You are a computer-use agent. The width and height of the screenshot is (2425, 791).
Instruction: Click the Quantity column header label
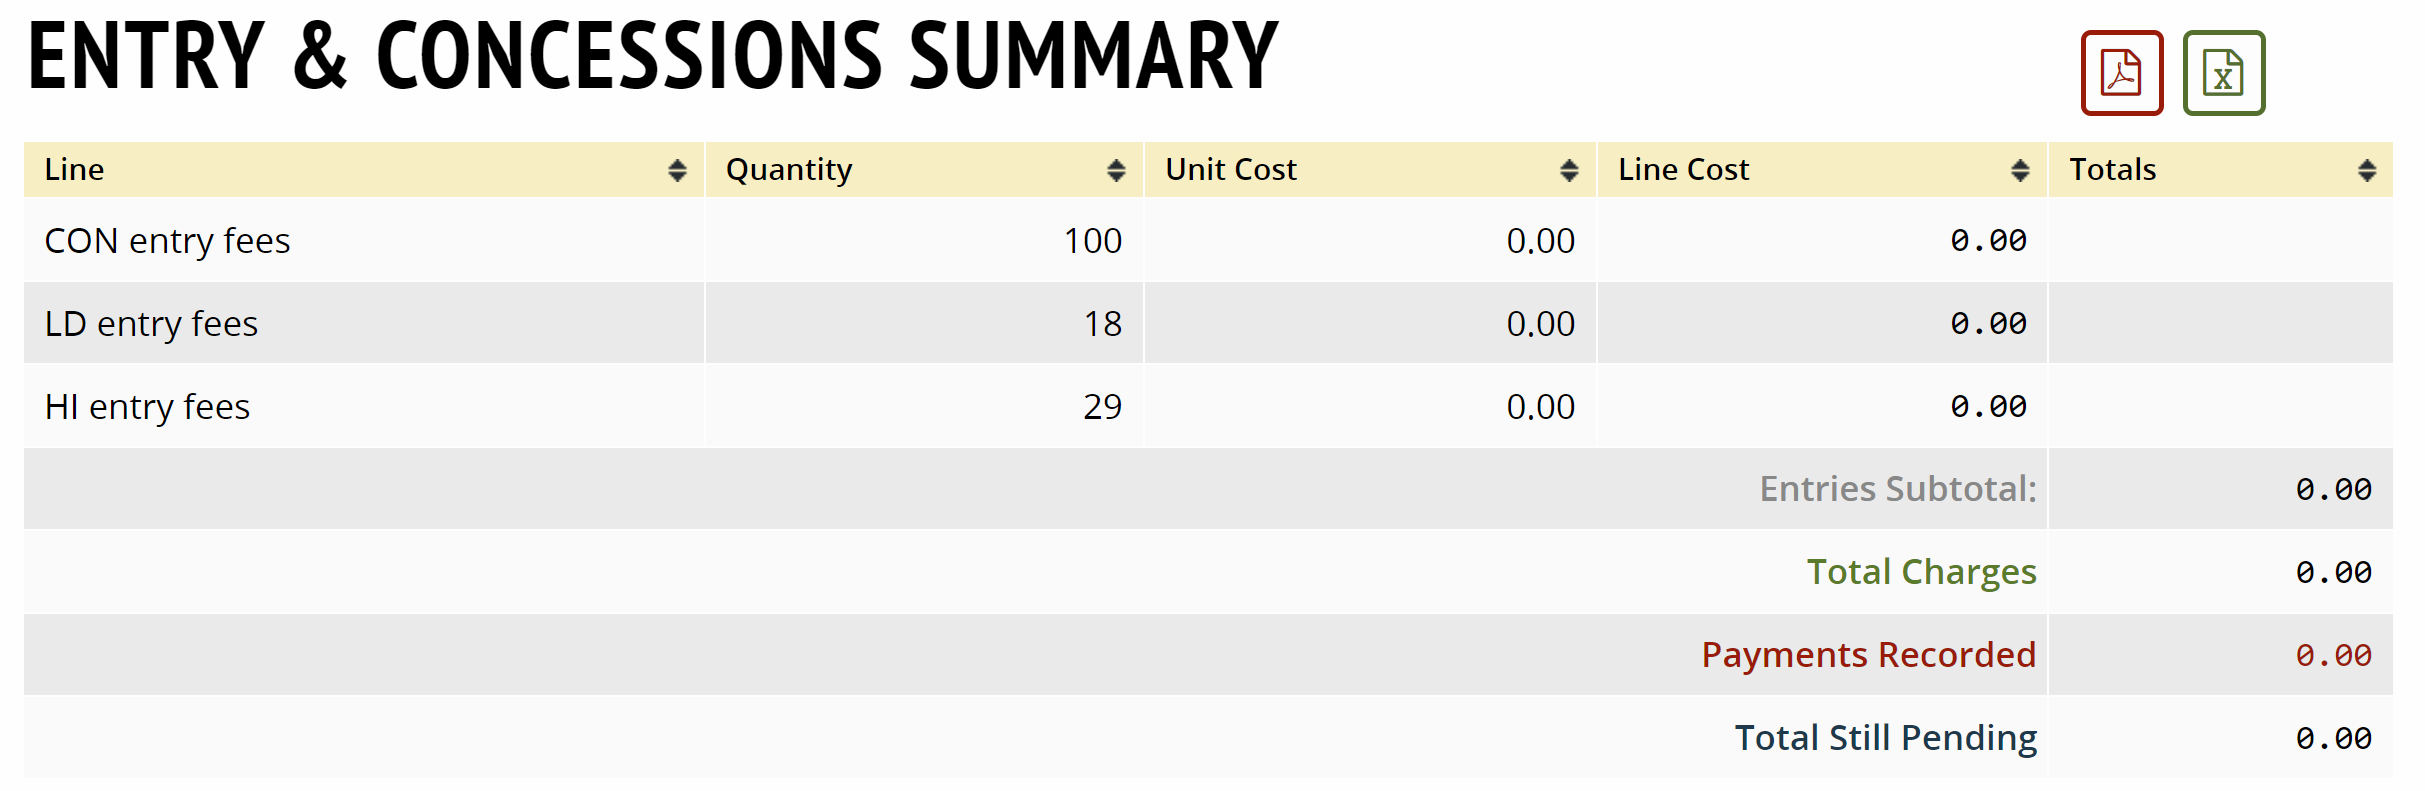coord(789,170)
